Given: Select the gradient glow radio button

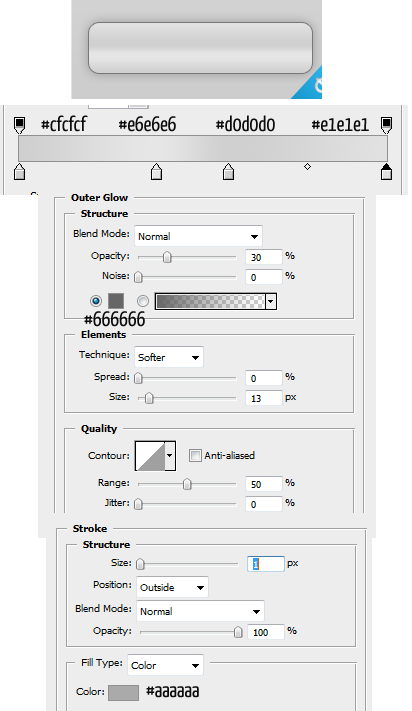Looking at the screenshot, I should point(143,301).
